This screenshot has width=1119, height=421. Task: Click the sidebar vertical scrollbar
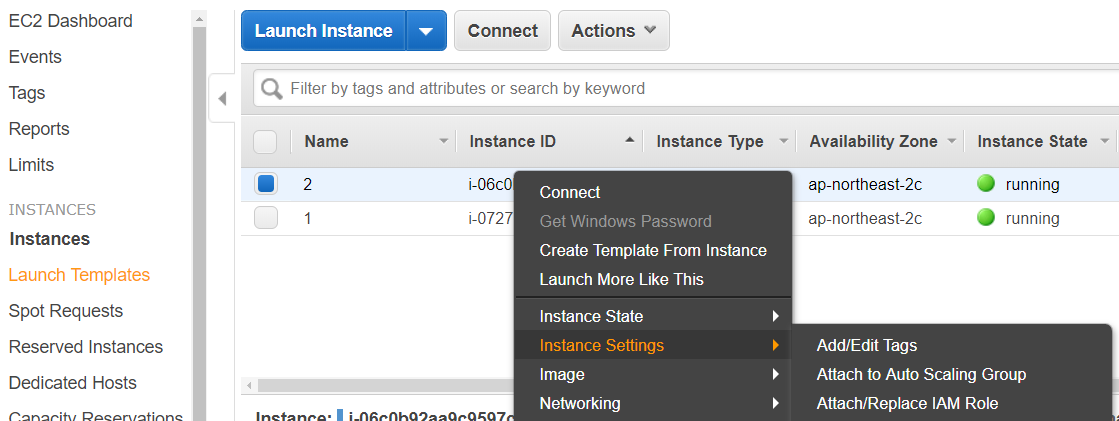[199, 224]
